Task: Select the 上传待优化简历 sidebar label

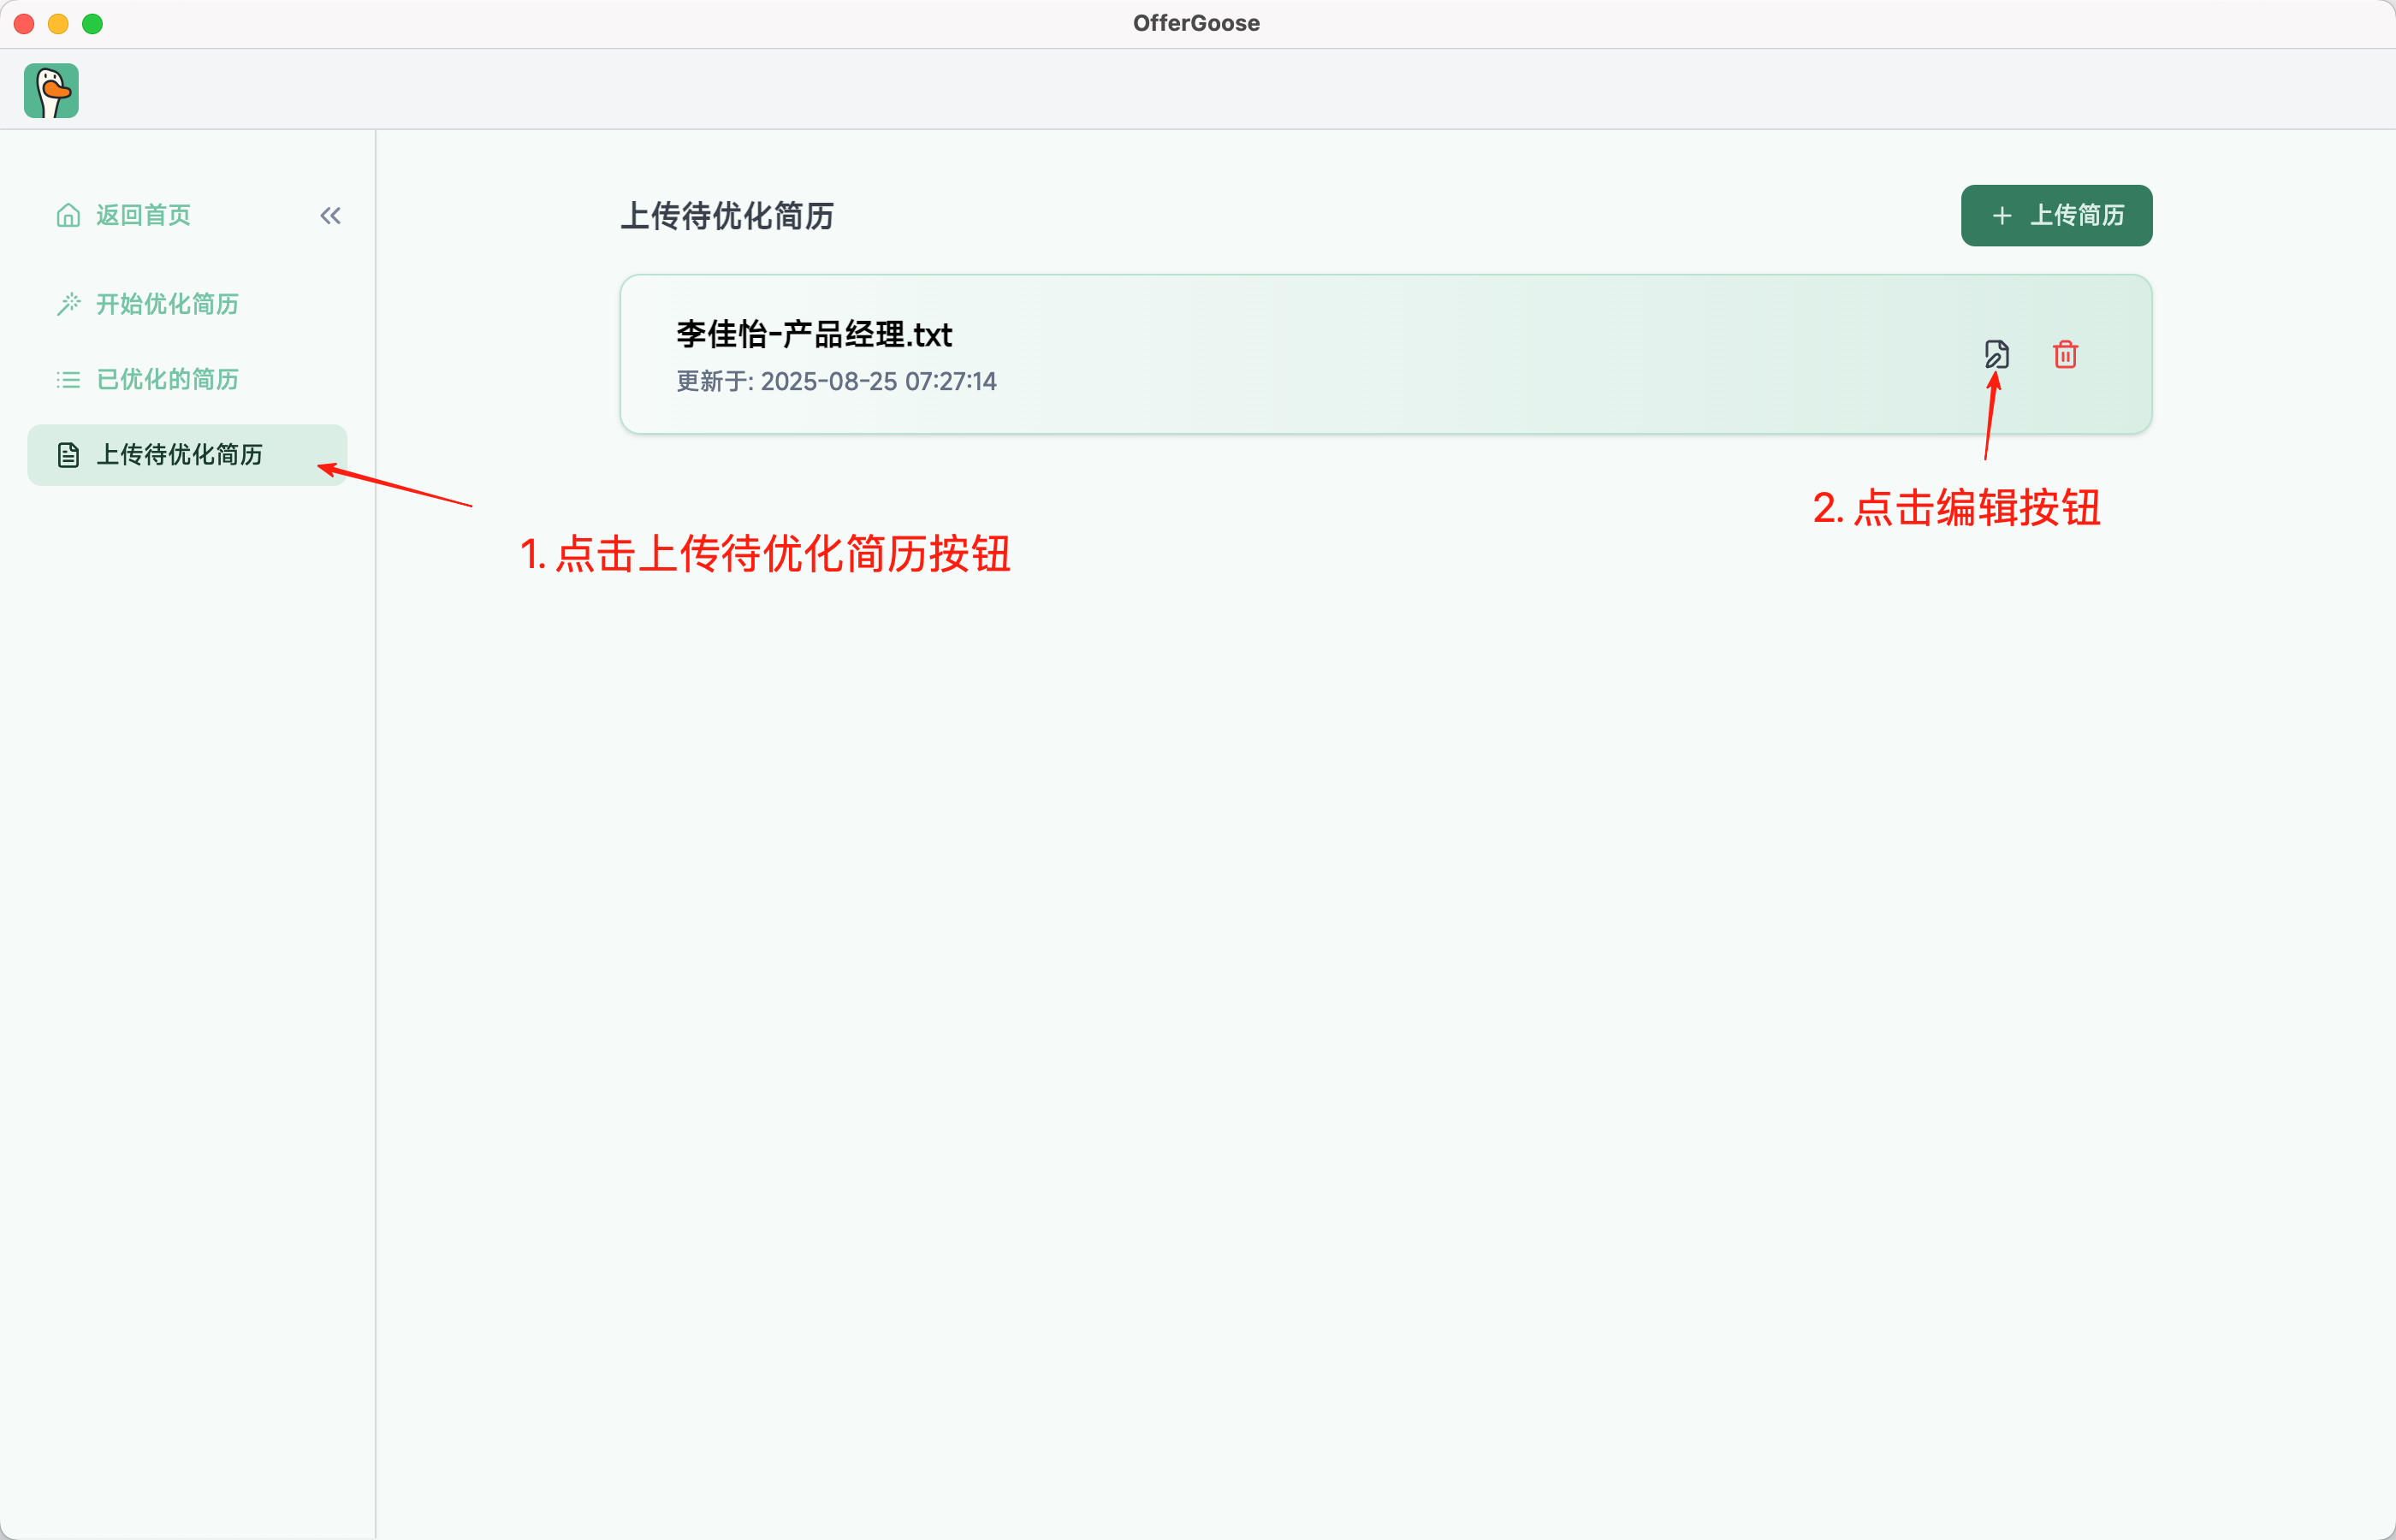Action: (179, 455)
